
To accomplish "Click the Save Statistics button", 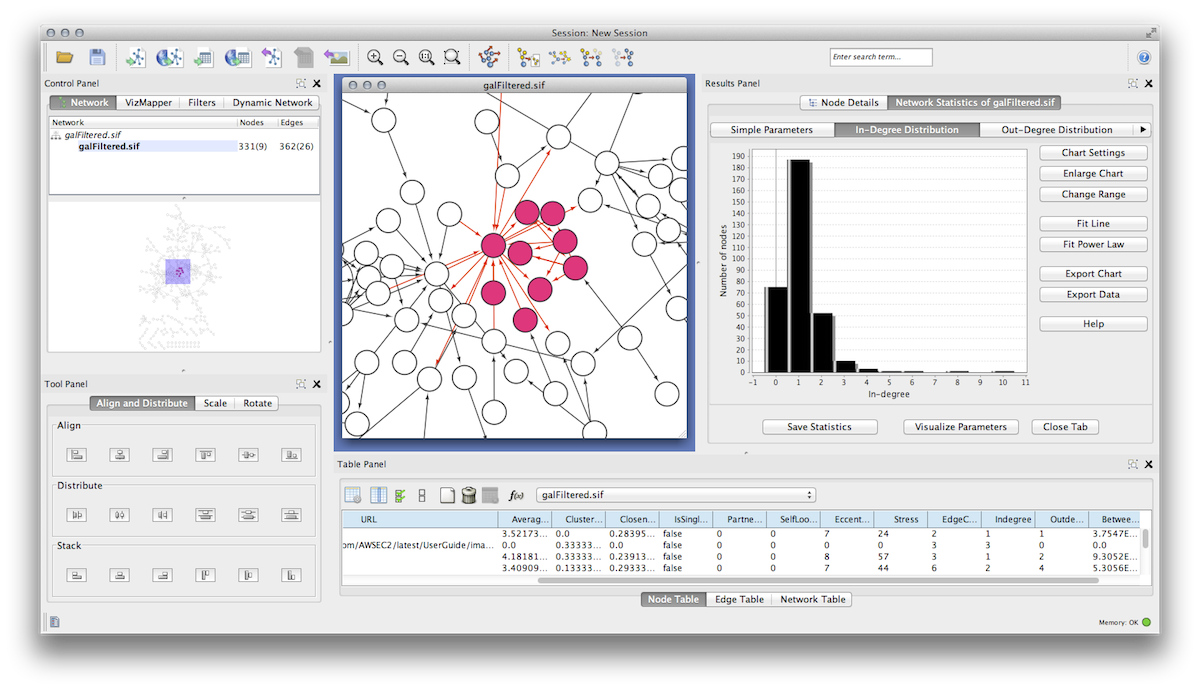I will point(819,427).
